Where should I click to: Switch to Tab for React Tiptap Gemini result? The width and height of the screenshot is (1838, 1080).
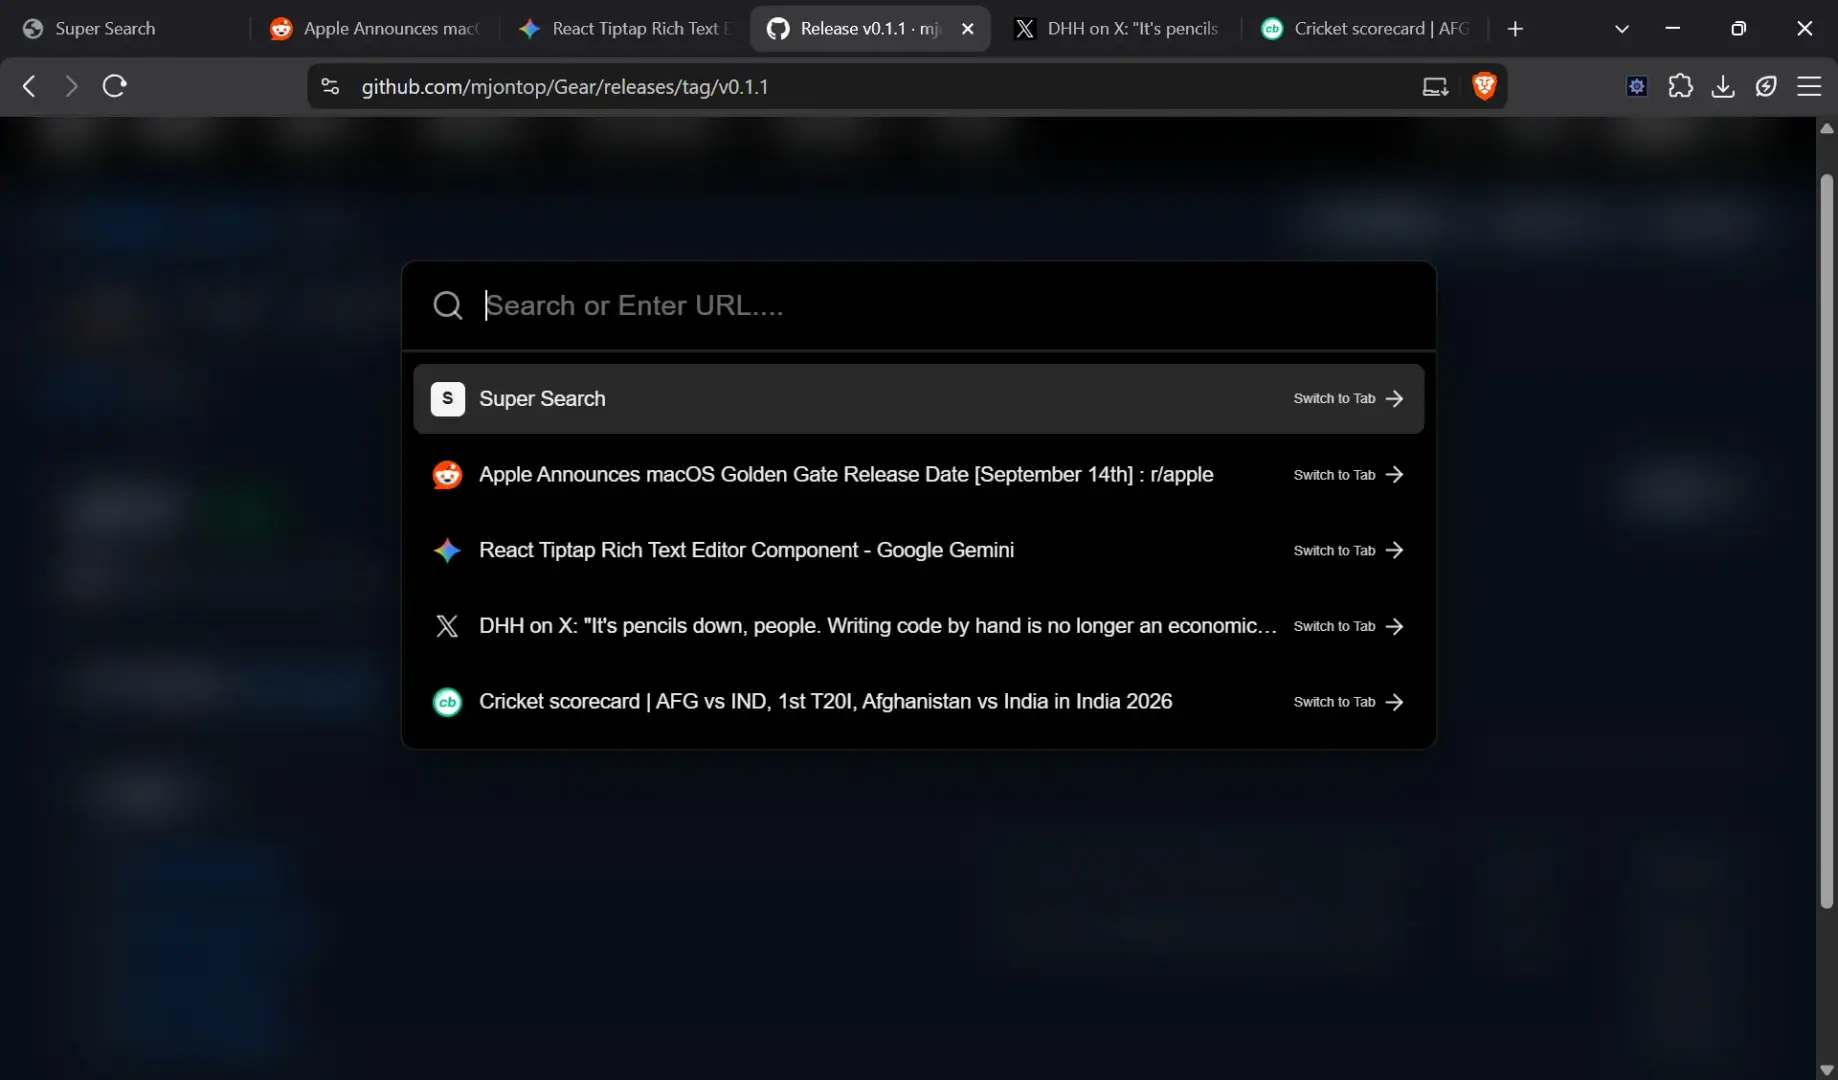[1348, 551]
